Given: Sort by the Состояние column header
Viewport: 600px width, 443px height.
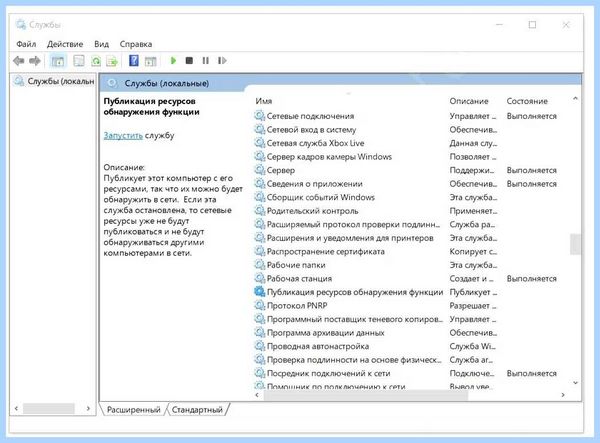Looking at the screenshot, I should pyautogui.click(x=527, y=101).
